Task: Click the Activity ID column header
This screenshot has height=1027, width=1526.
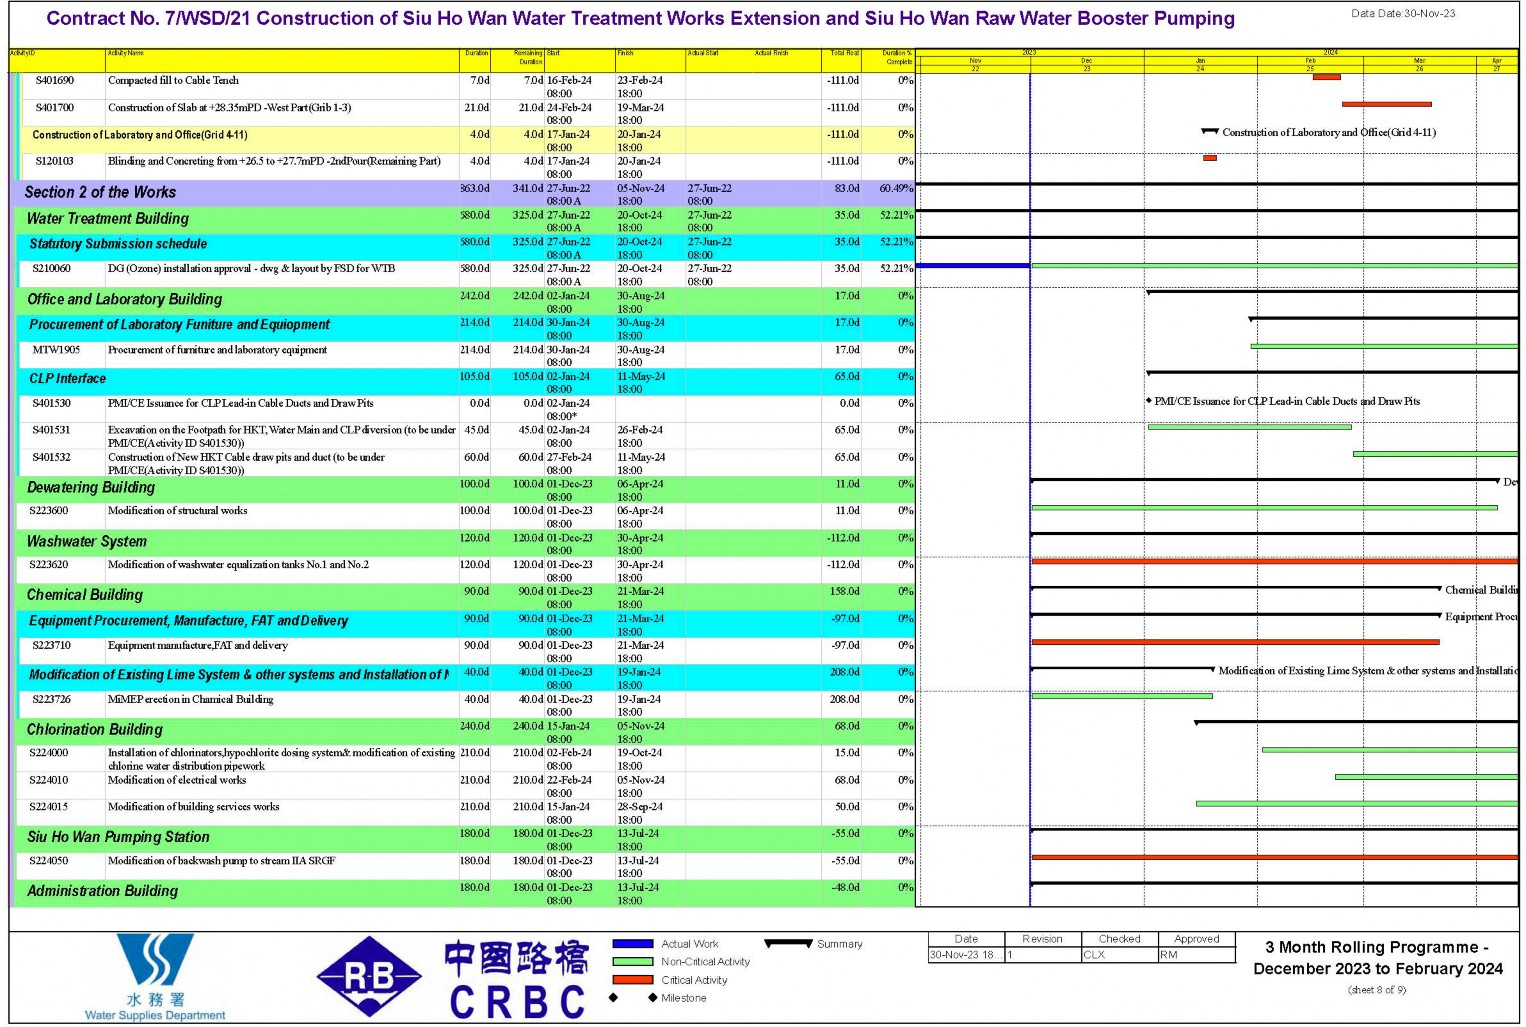Action: tap(57, 60)
